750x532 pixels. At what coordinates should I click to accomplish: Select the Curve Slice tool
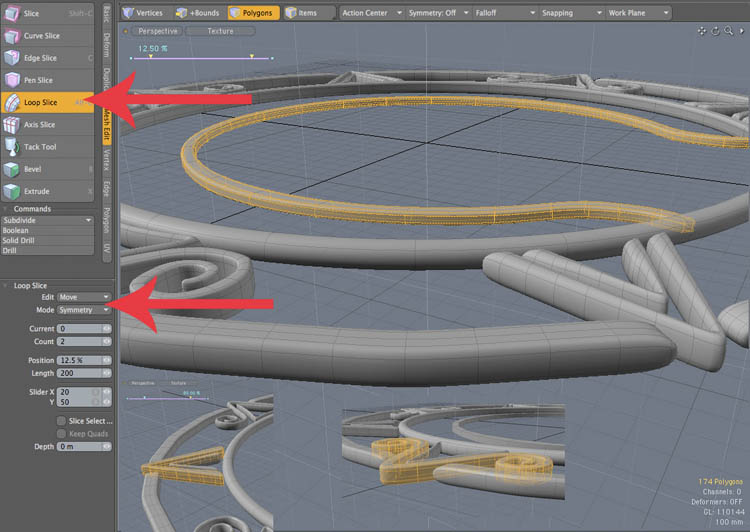coord(47,36)
